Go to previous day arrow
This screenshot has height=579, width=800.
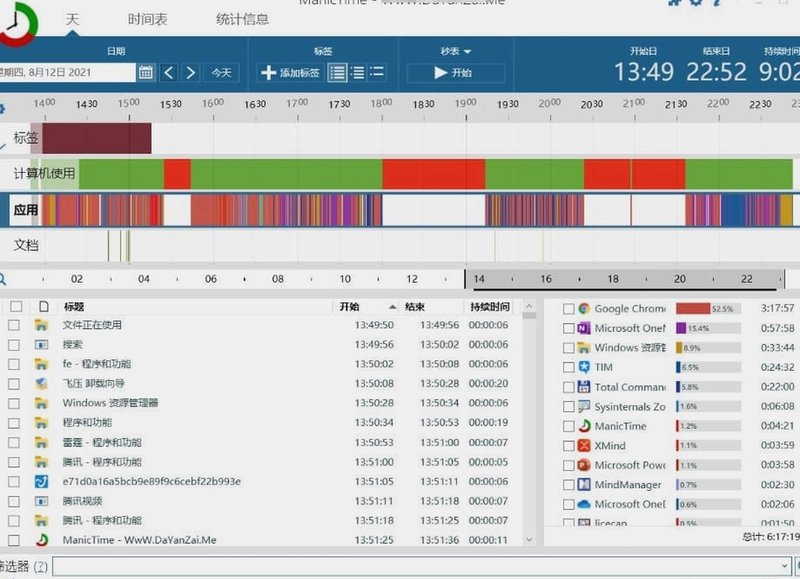click(169, 72)
